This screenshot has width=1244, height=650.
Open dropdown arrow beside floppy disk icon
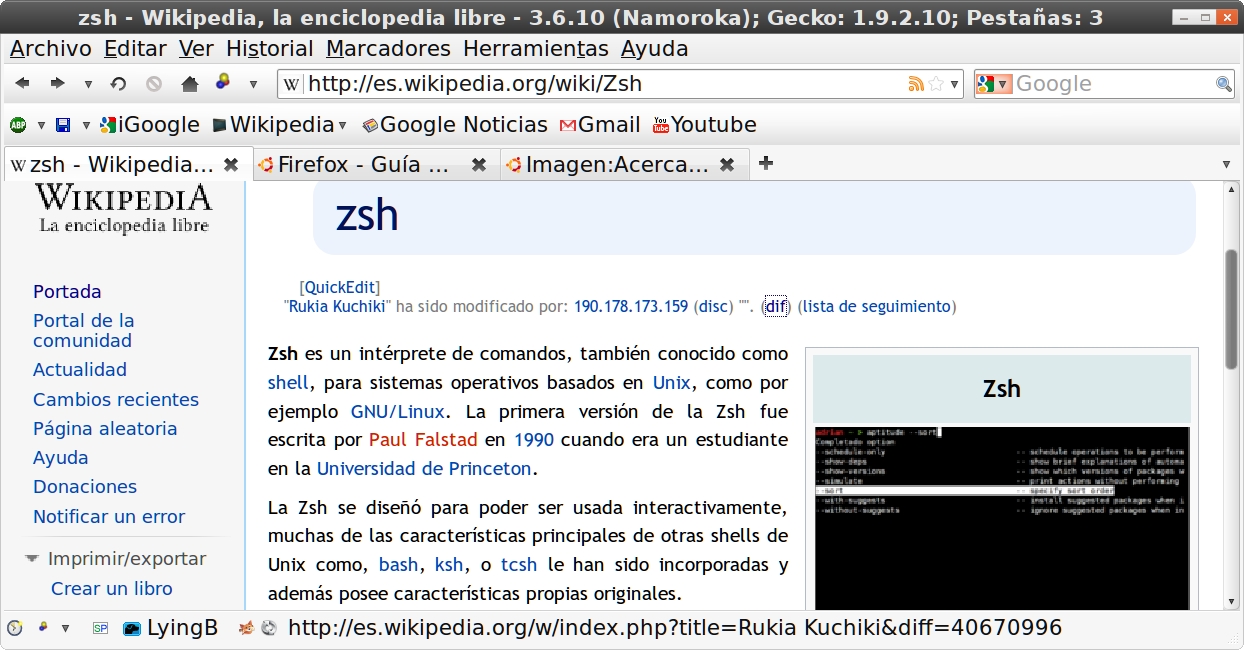point(86,126)
